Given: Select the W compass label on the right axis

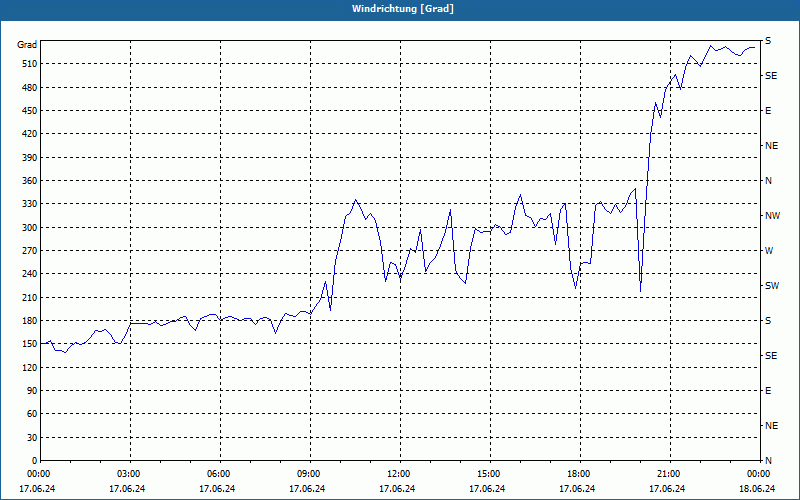Looking at the screenshot, I should (769, 251).
